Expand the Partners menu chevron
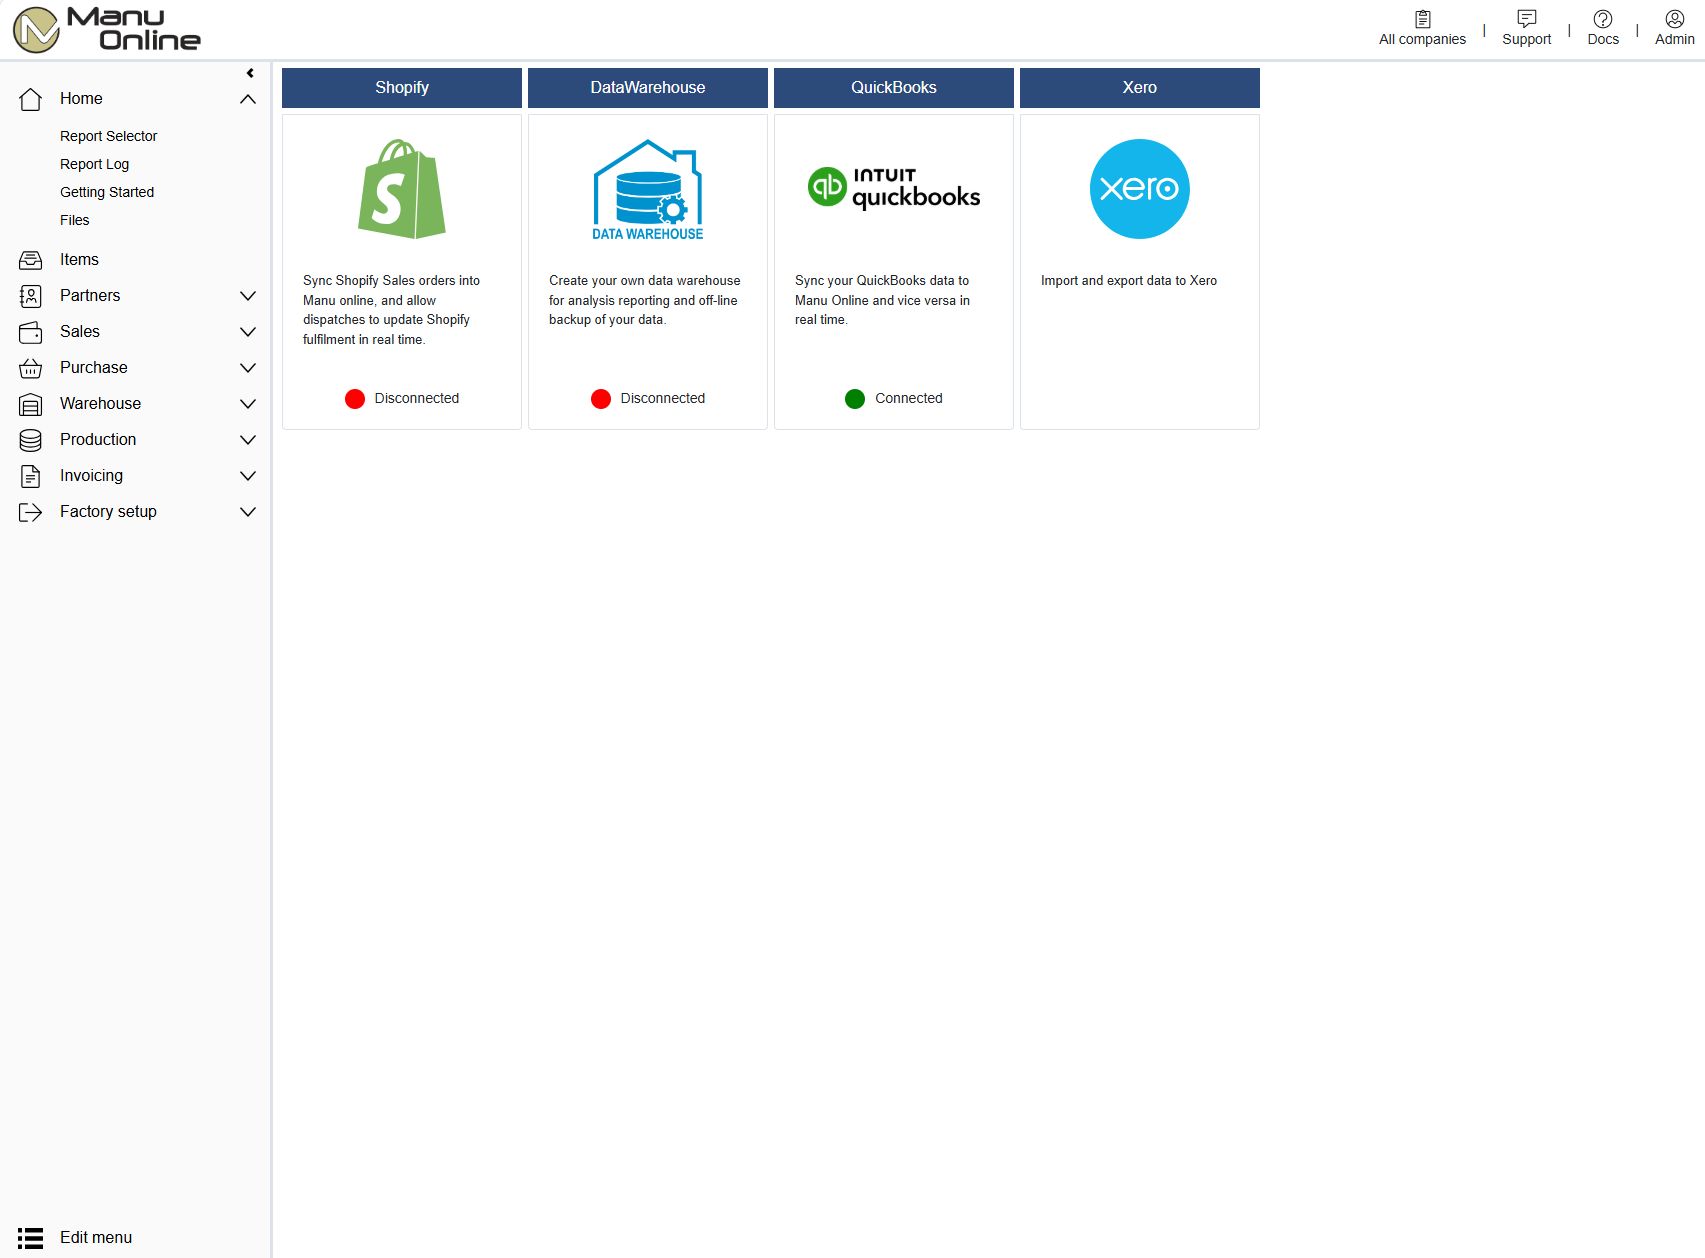1705x1258 pixels. point(248,296)
